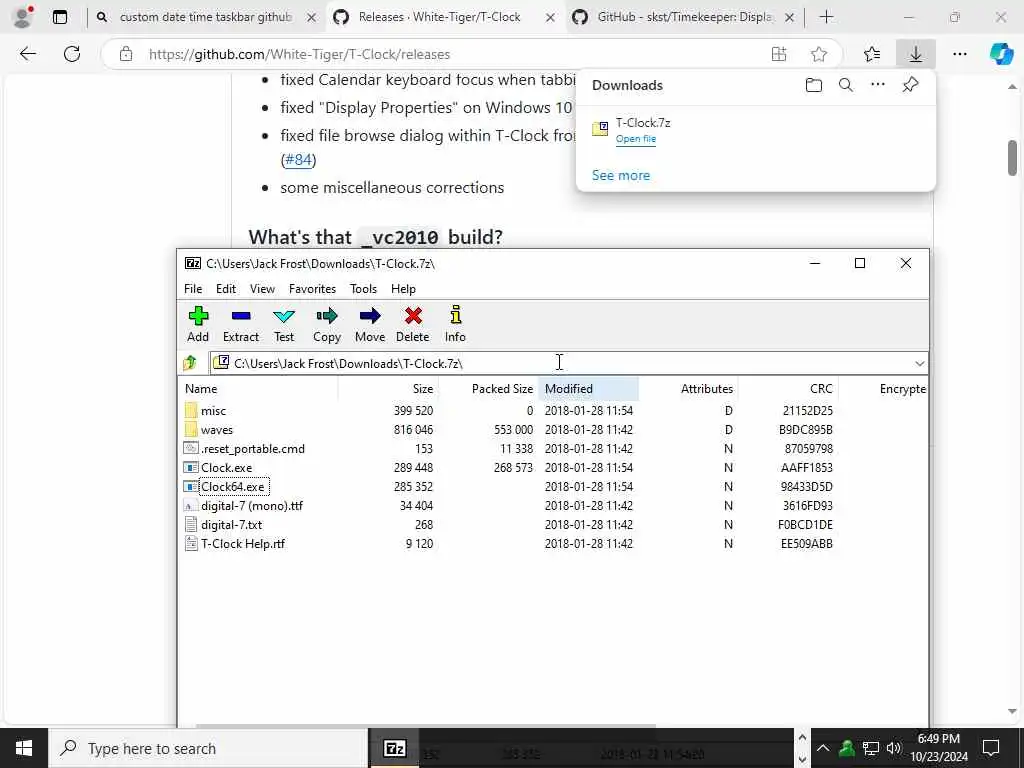Show hidden system tray icons
Image resolution: width=1024 pixels, height=768 pixels.
click(x=823, y=748)
